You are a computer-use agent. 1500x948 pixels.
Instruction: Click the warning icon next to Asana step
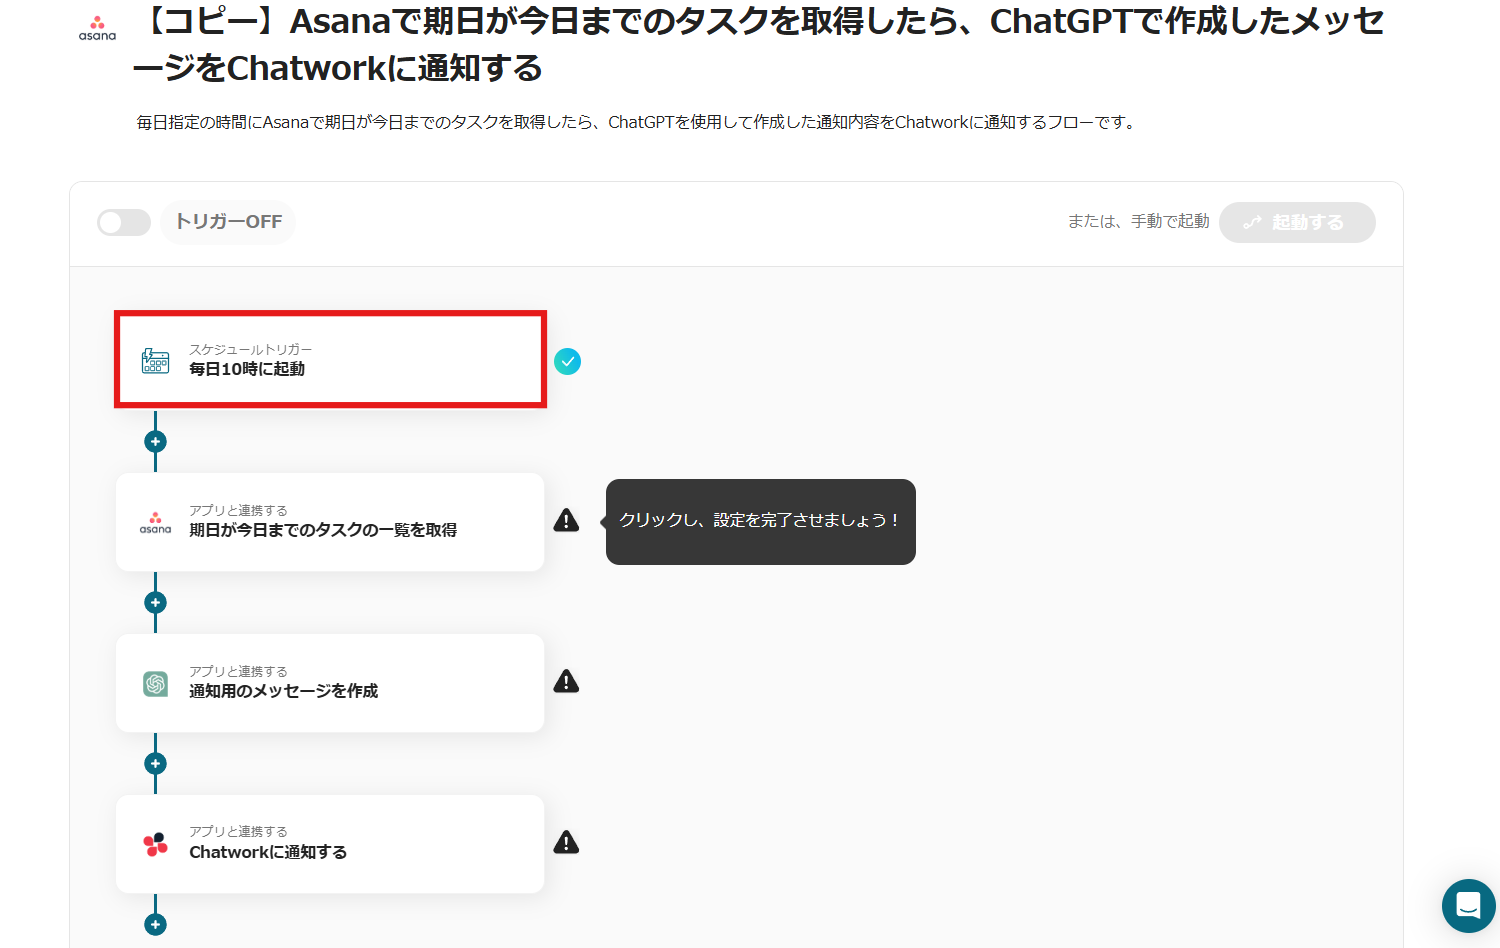tap(567, 520)
